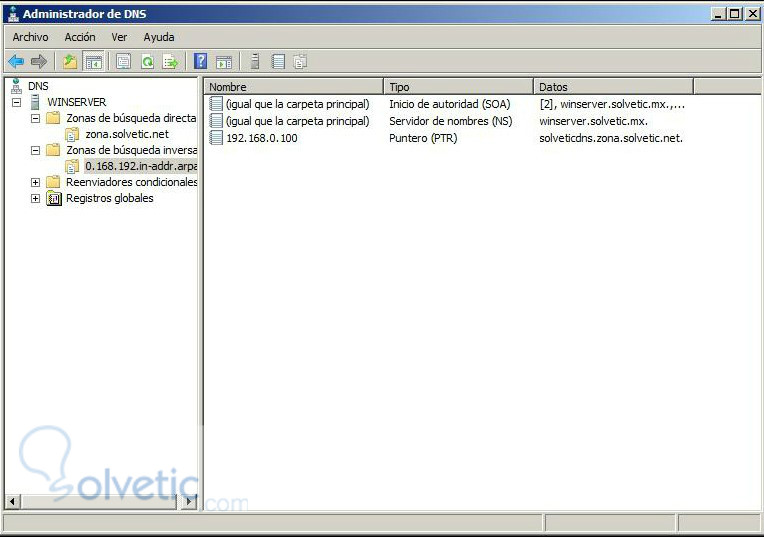Open the Ver menu

[x=119, y=37]
